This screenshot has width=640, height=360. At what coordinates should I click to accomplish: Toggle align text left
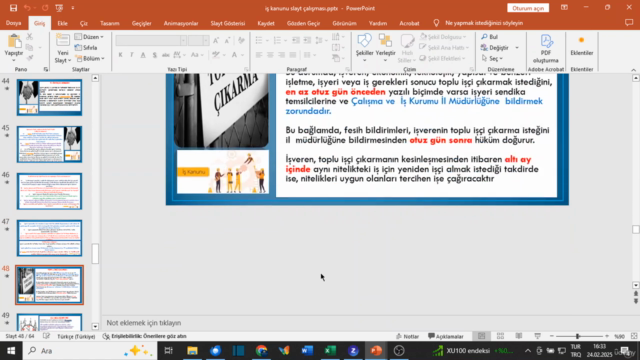[x=259, y=55]
